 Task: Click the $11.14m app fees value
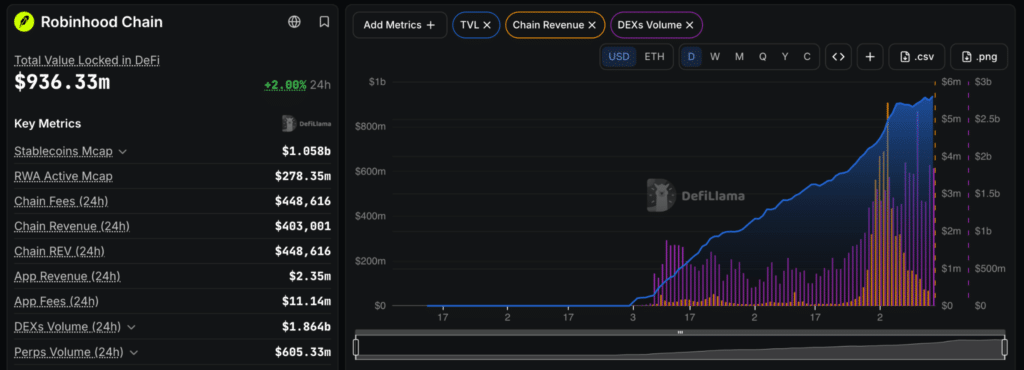[x=306, y=301]
